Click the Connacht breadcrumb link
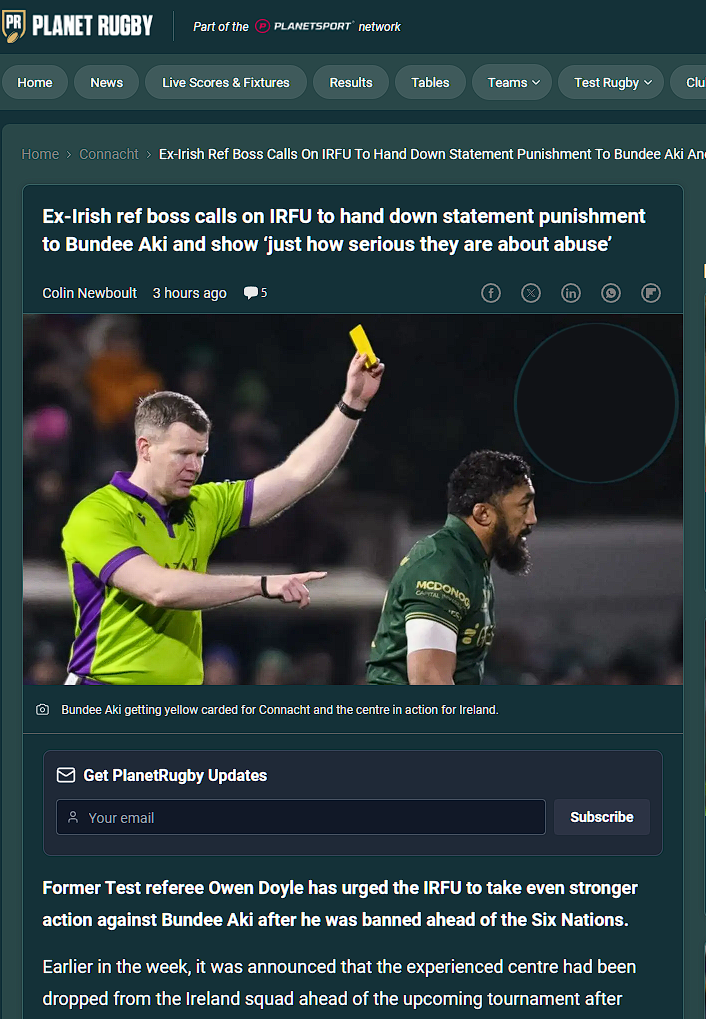 tap(109, 154)
